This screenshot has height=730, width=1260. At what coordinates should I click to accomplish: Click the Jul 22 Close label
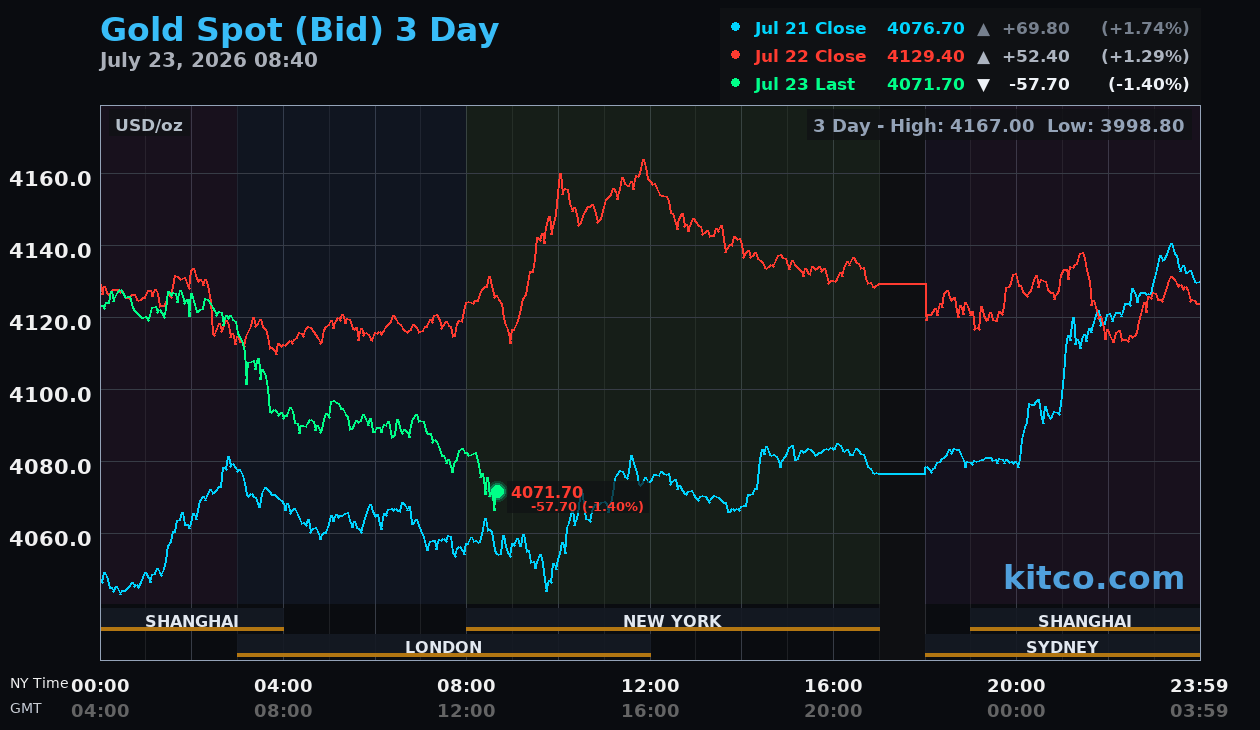[810, 56]
